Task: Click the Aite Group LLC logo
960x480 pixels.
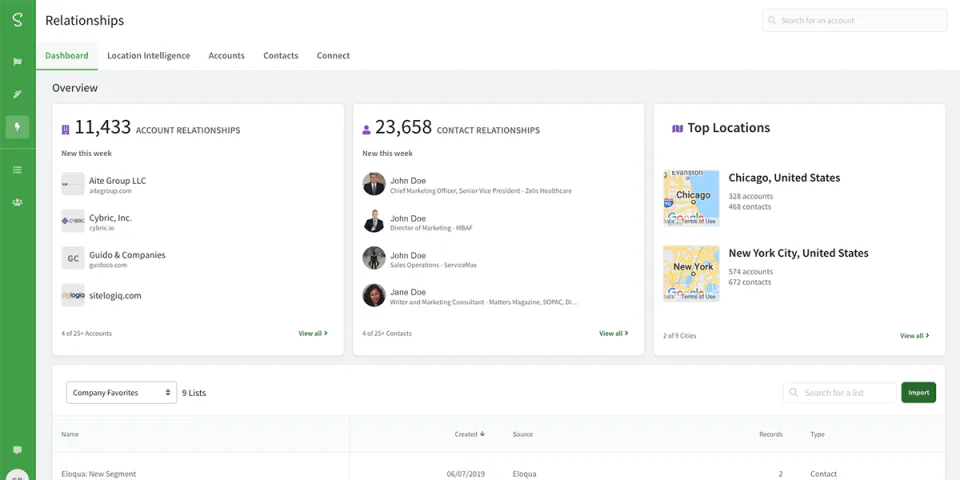Action: [x=73, y=184]
